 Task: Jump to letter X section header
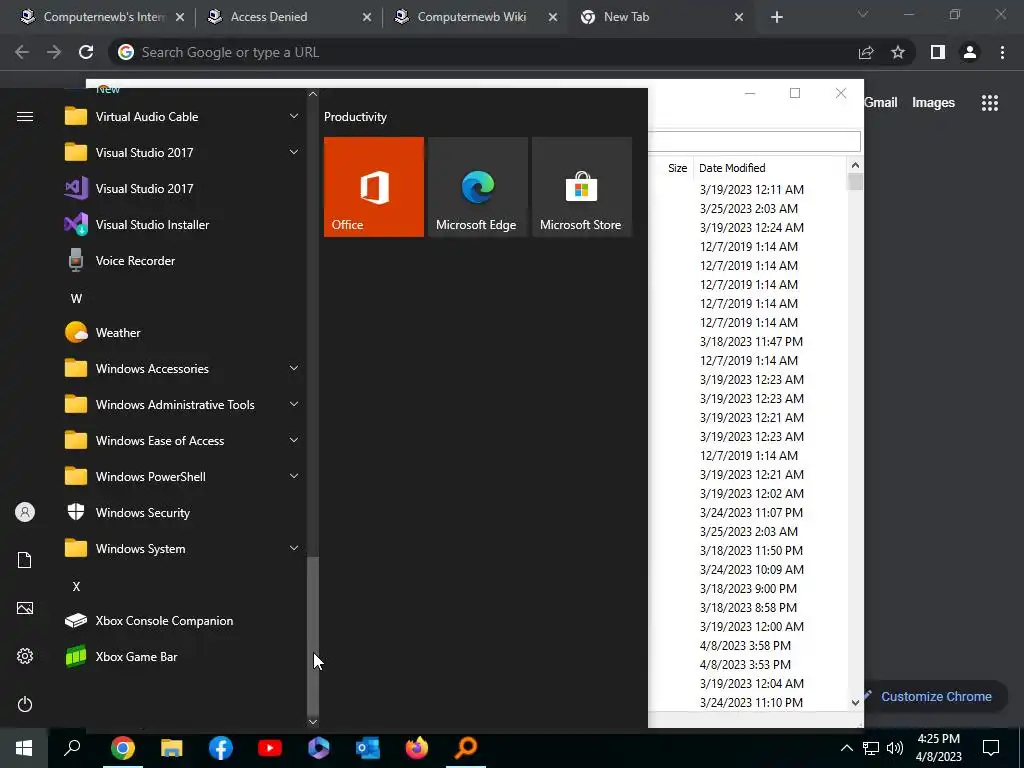click(x=76, y=586)
